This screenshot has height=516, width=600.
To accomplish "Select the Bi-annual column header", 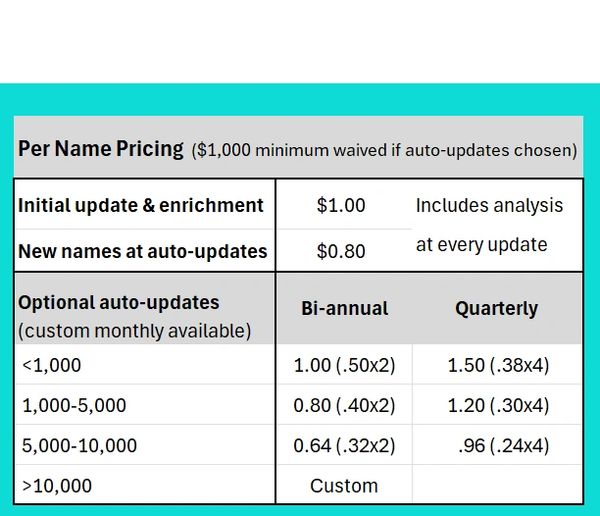I will pyautogui.click(x=343, y=309).
